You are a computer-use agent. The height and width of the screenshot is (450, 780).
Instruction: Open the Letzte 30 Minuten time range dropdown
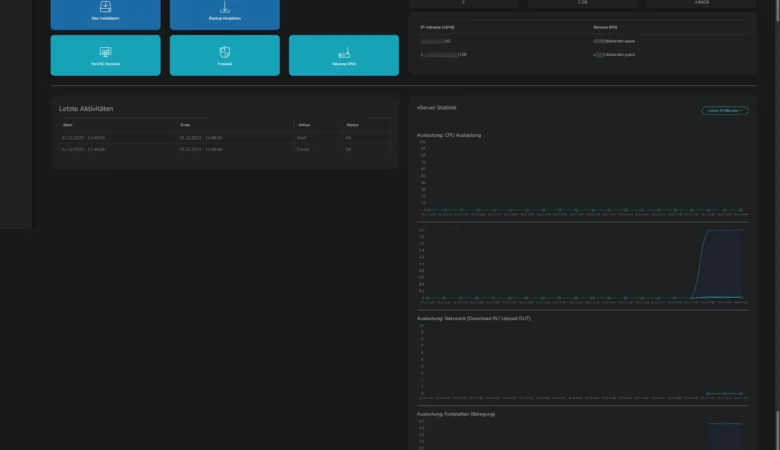point(725,110)
